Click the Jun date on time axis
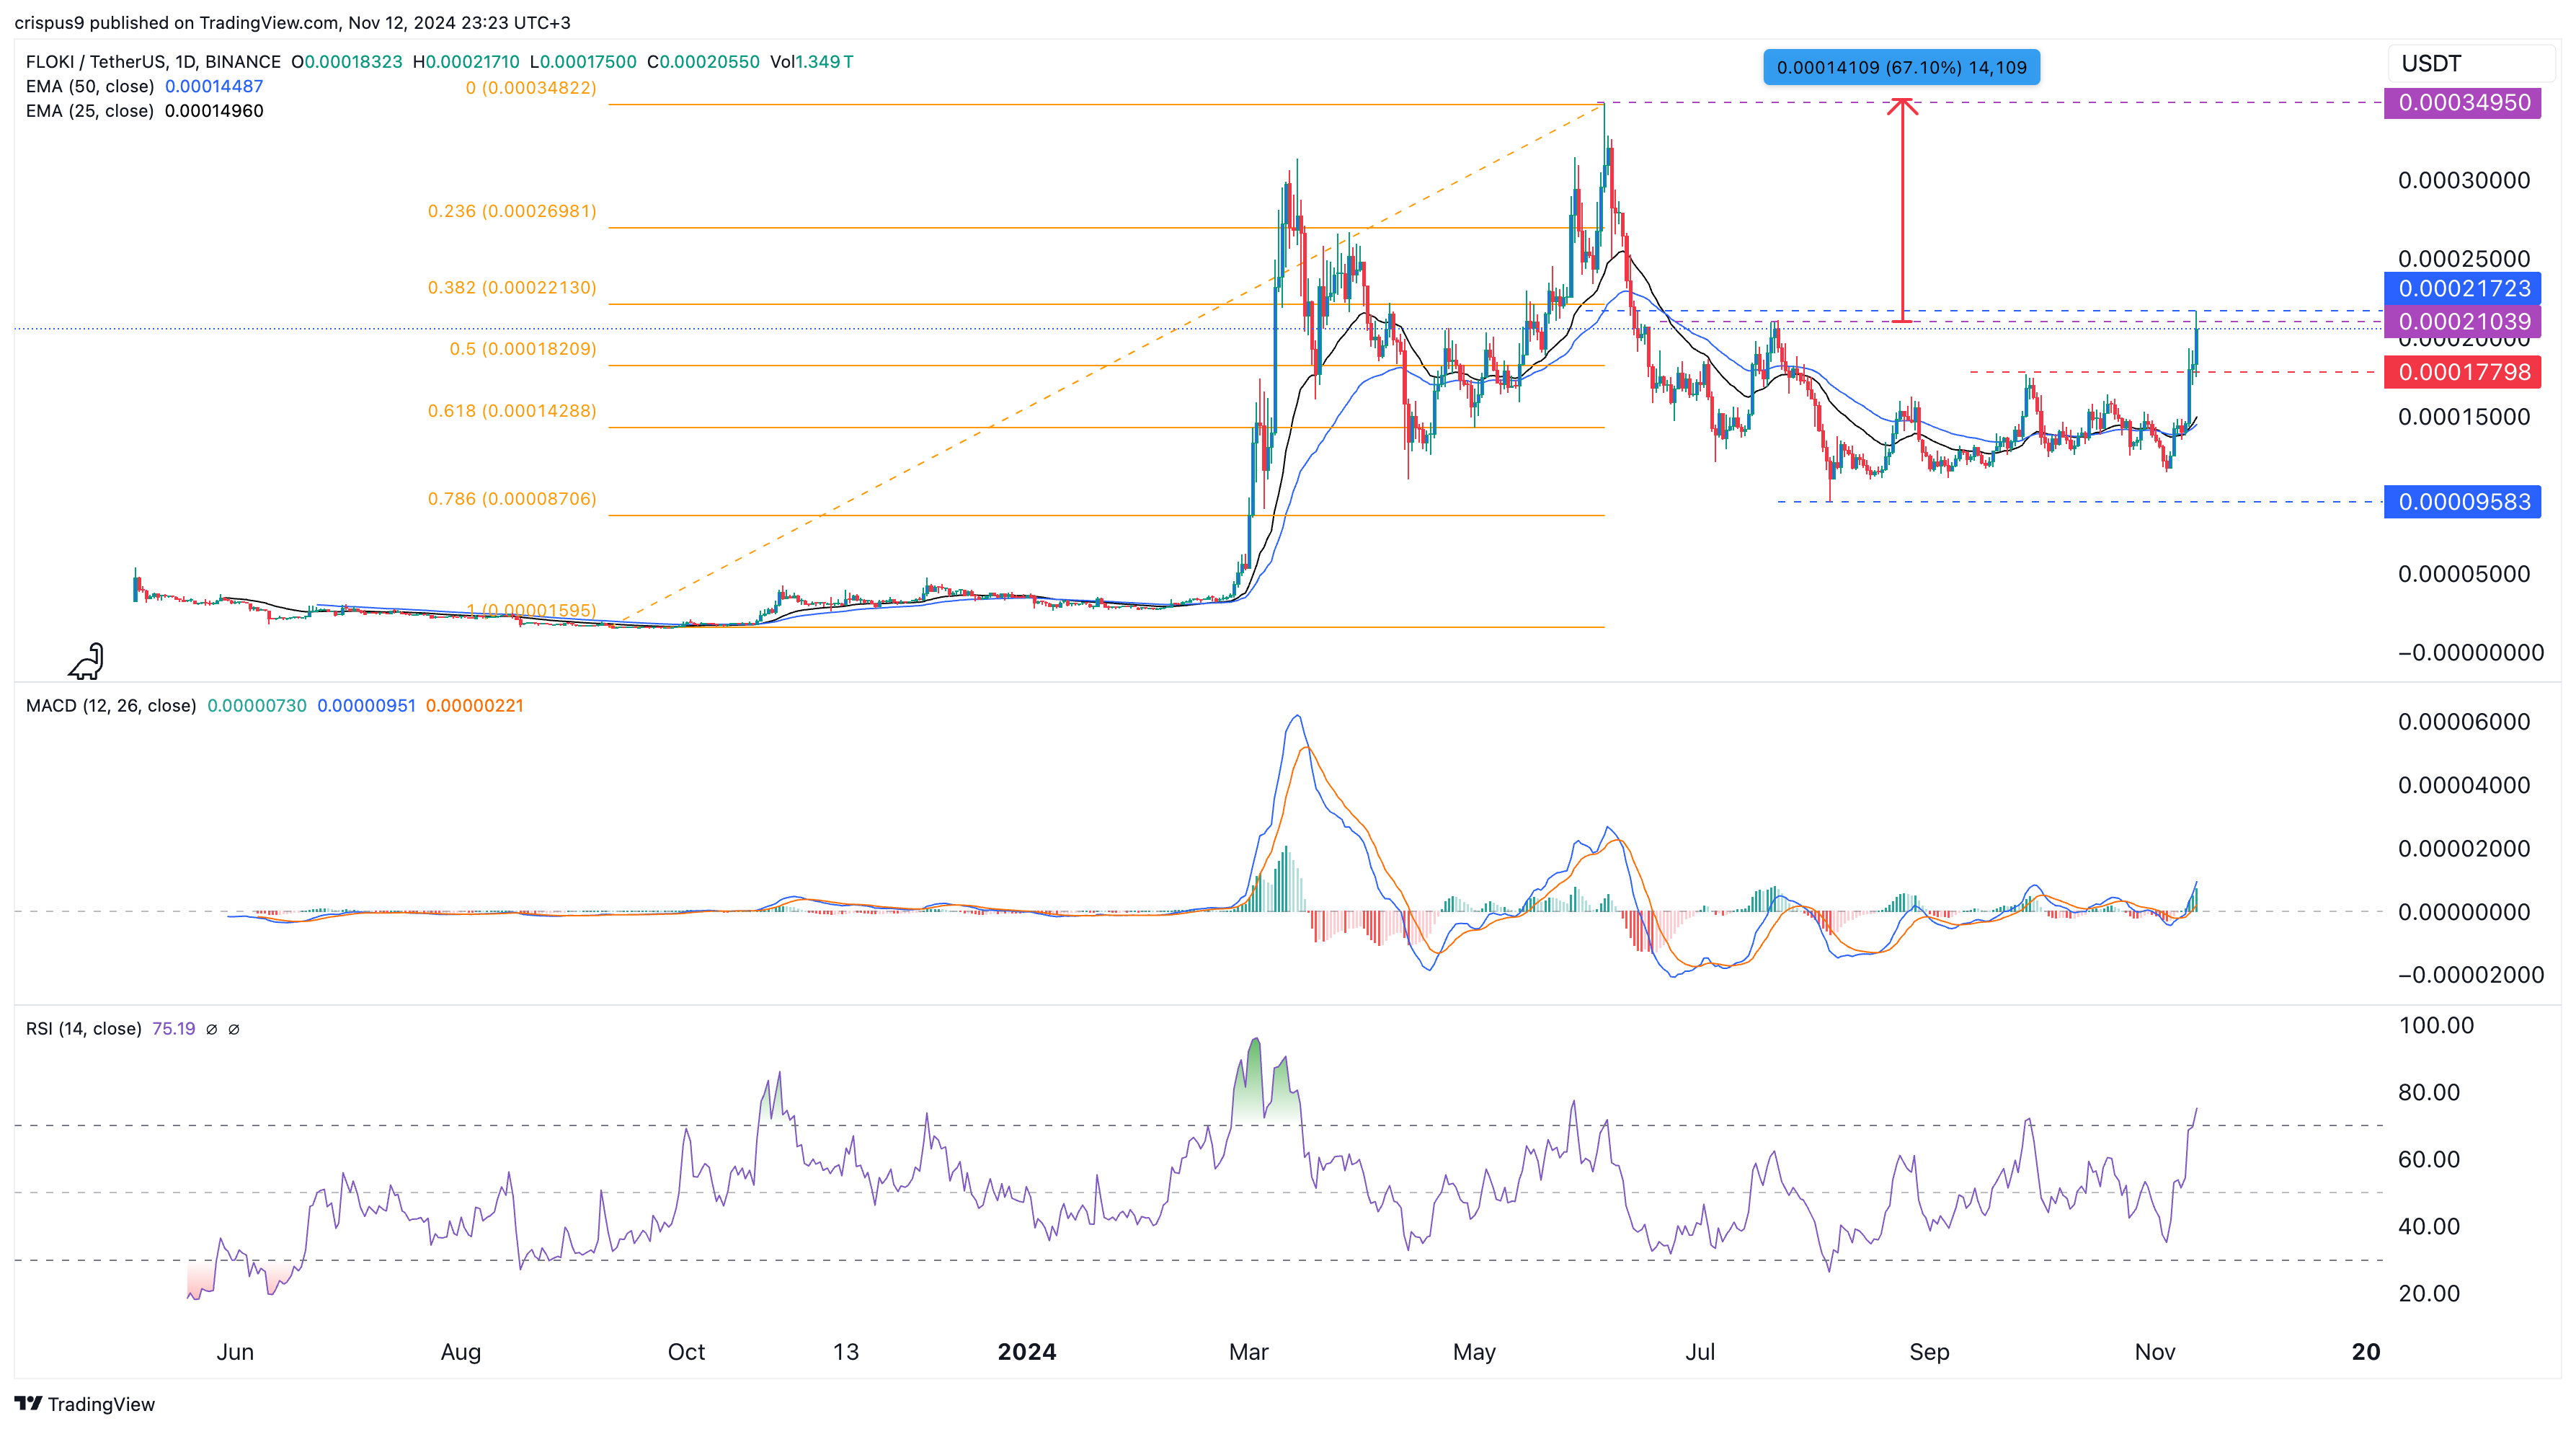 click(235, 1352)
